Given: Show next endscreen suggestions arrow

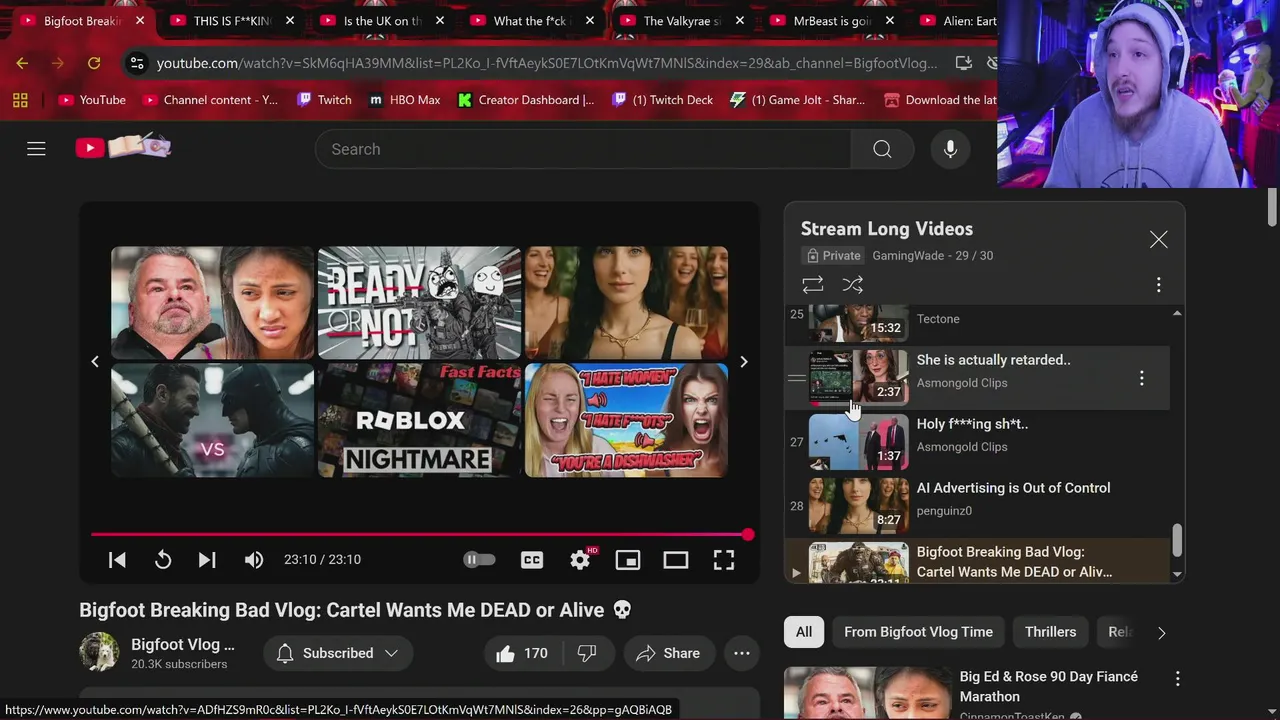Looking at the screenshot, I should [x=743, y=362].
